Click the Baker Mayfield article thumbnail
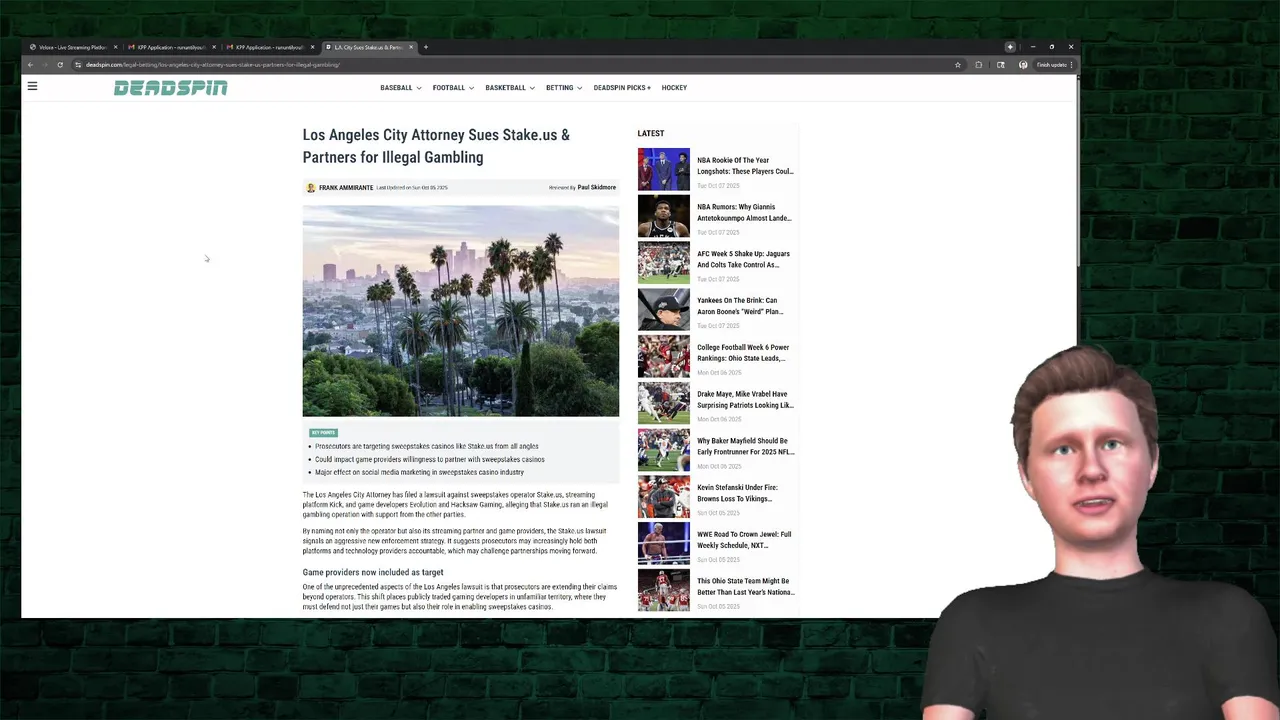Screen dimensions: 1280x720 664,450
